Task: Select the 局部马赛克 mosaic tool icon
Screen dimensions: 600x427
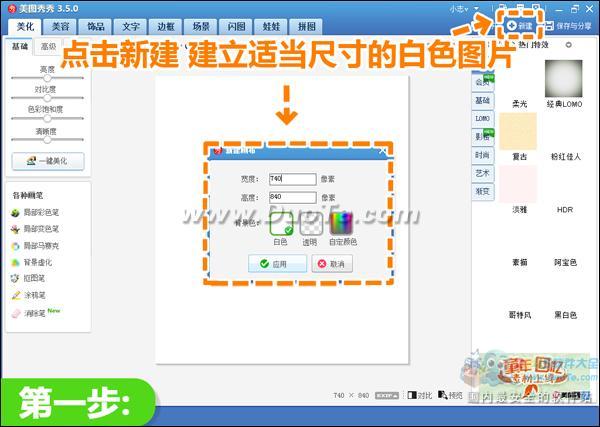Action: click(x=15, y=246)
